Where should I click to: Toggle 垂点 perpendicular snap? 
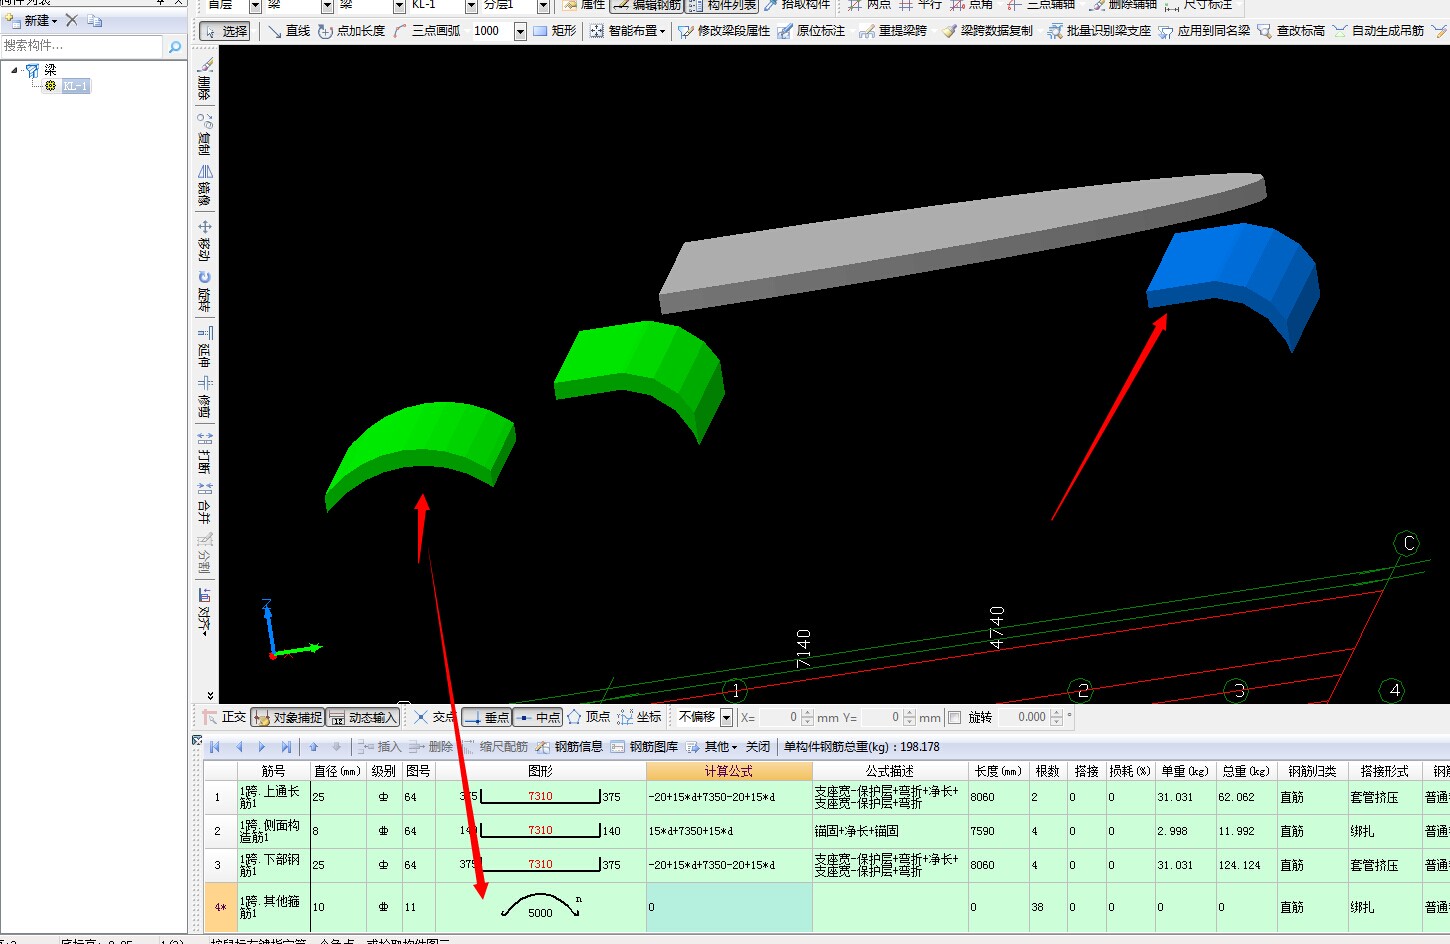click(x=487, y=717)
